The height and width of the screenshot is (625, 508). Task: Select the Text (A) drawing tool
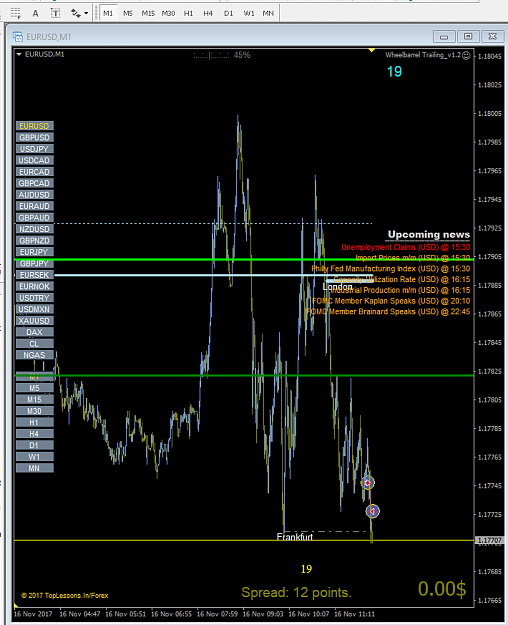pyautogui.click(x=35, y=13)
